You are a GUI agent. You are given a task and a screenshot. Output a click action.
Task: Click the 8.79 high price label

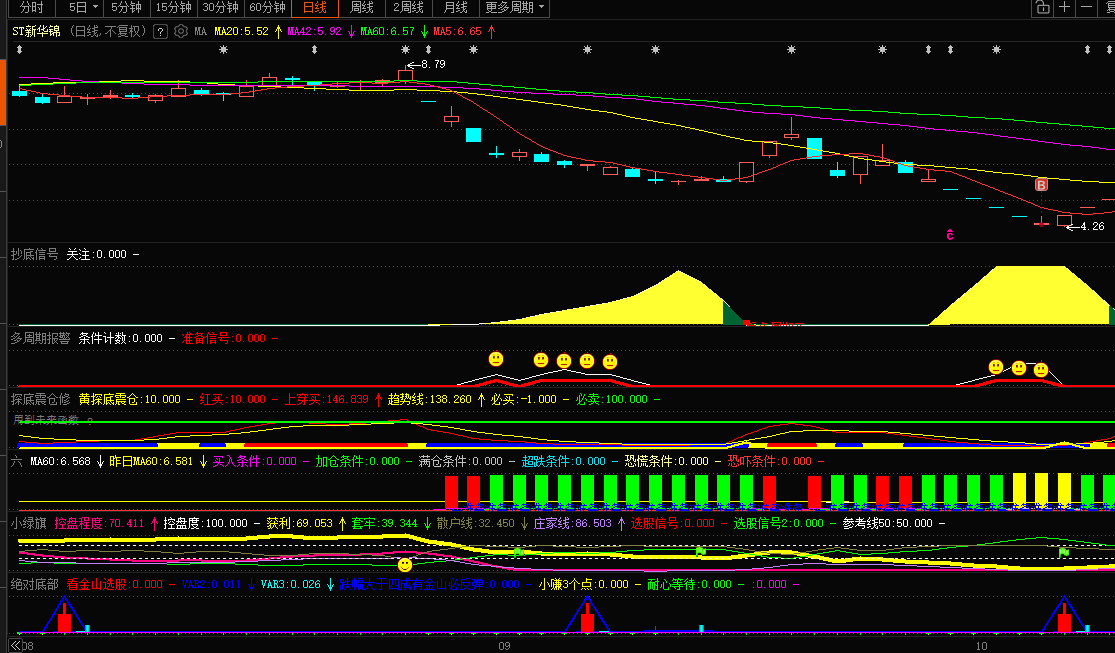point(433,64)
